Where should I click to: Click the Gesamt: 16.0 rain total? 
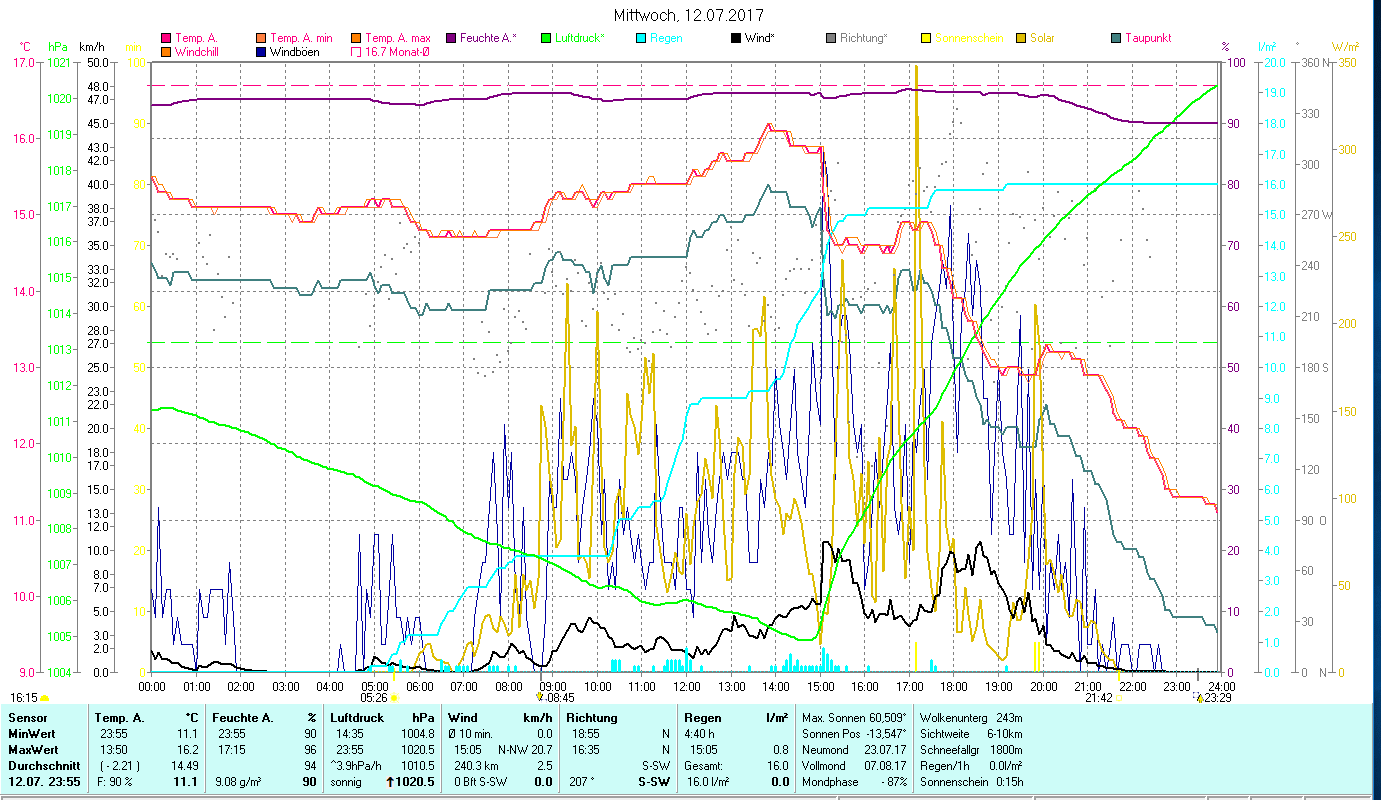(x=736, y=765)
